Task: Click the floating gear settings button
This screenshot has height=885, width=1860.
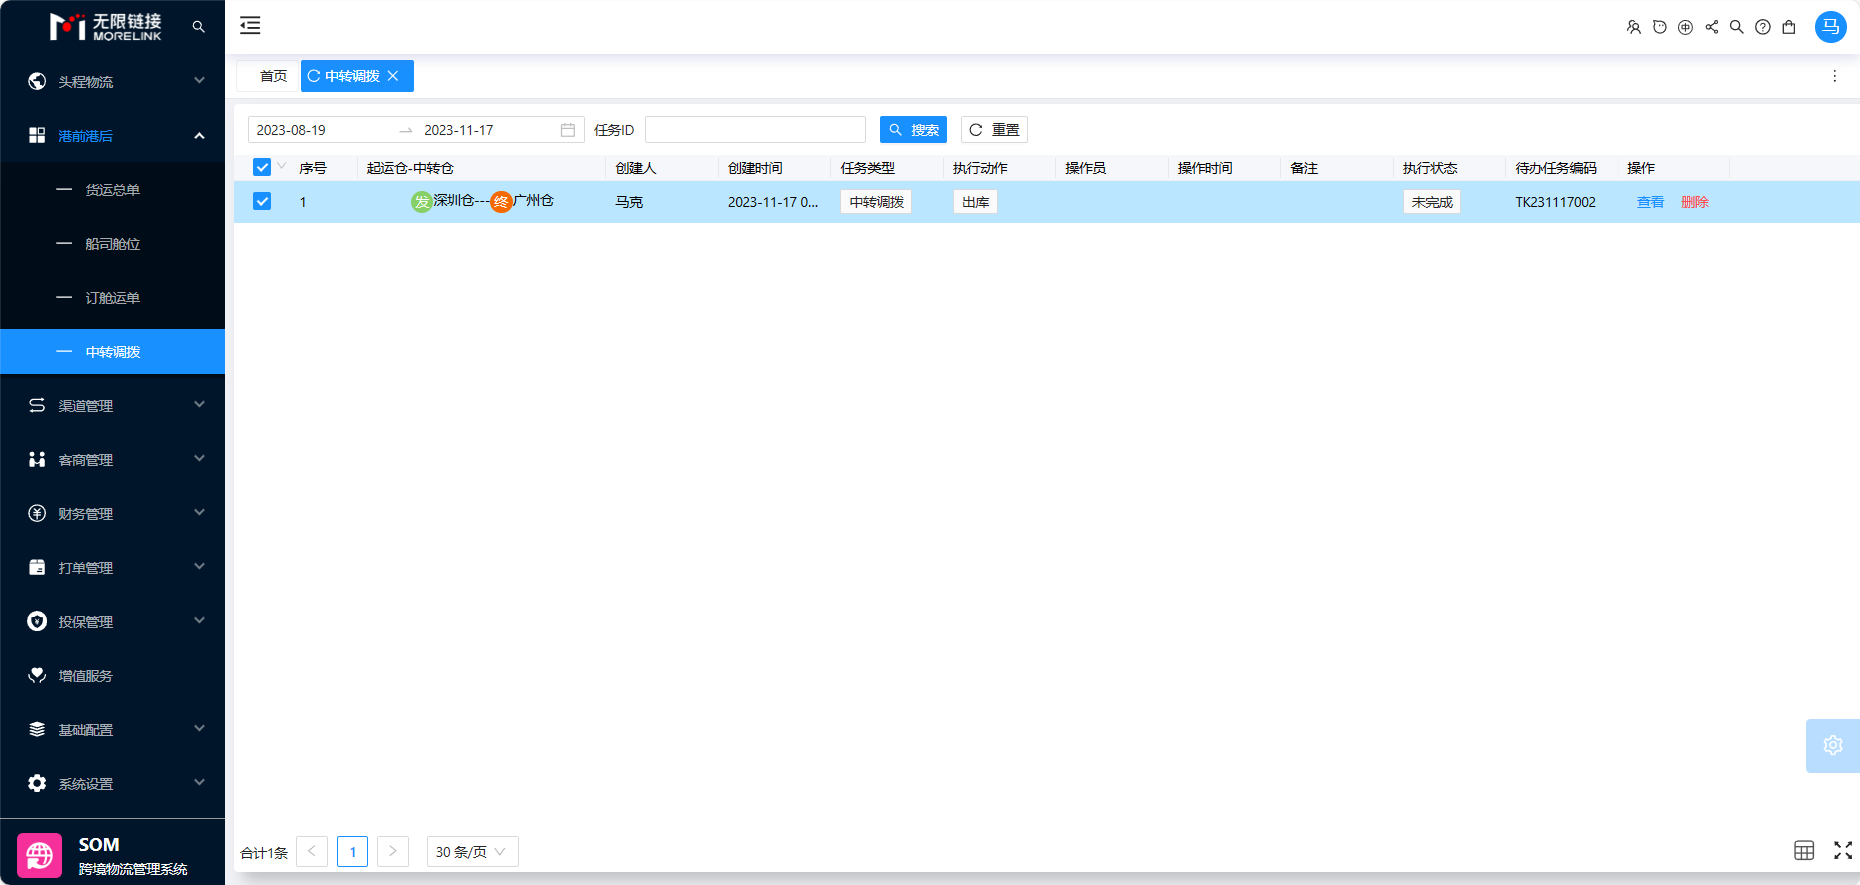Action: 1832,745
